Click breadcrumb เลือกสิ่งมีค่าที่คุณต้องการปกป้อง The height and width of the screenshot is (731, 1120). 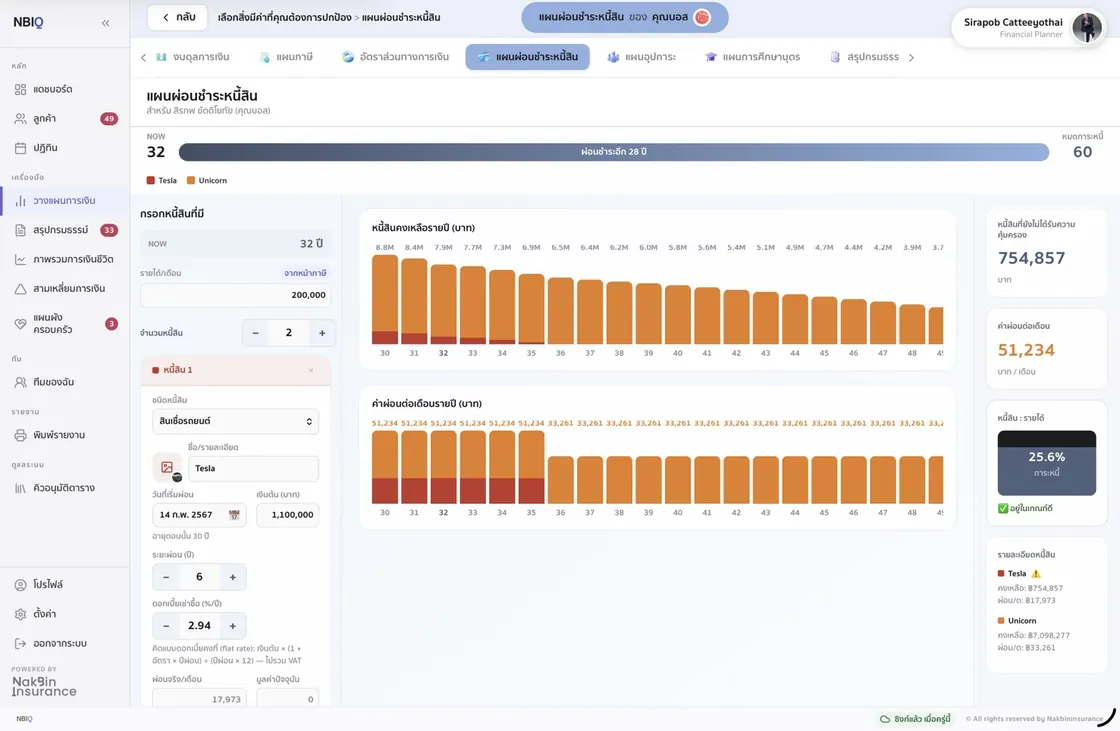coord(284,17)
